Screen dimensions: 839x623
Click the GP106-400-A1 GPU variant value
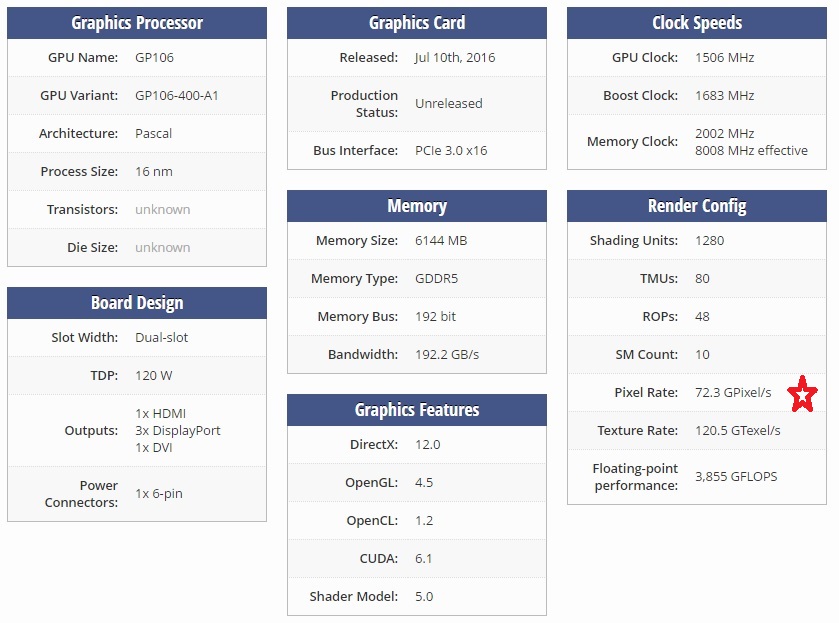pos(176,96)
